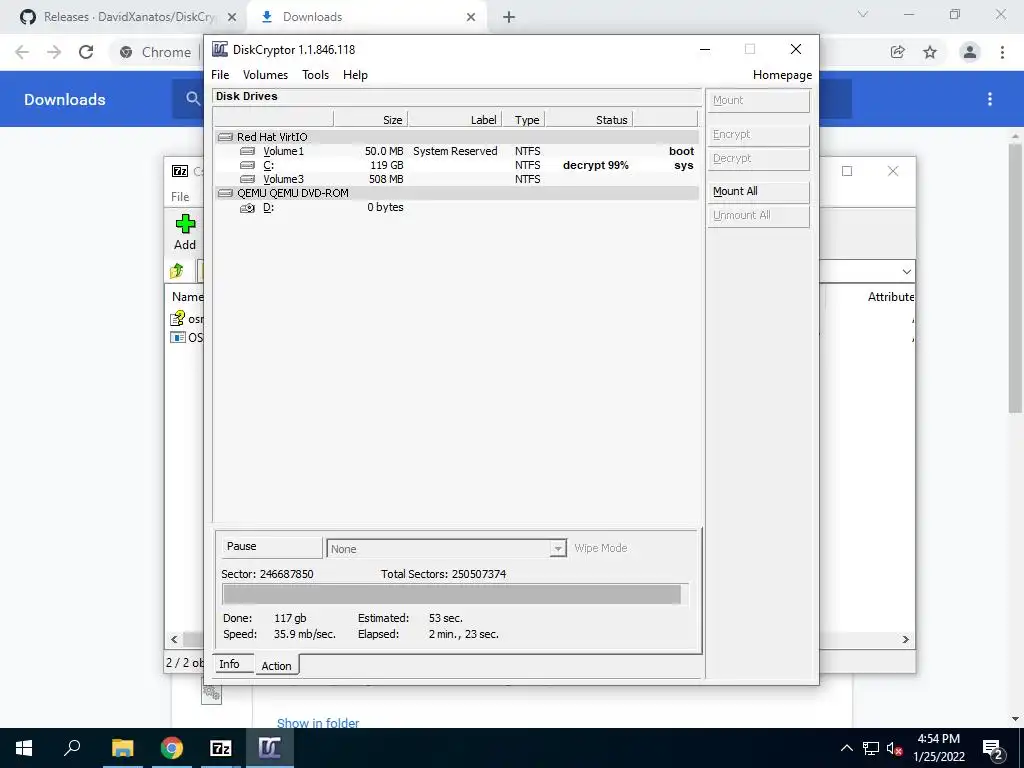Click the 7-Zip horizontal scrollbar left arrow
Viewport: 1024px width, 768px height.
pyautogui.click(x=174, y=639)
